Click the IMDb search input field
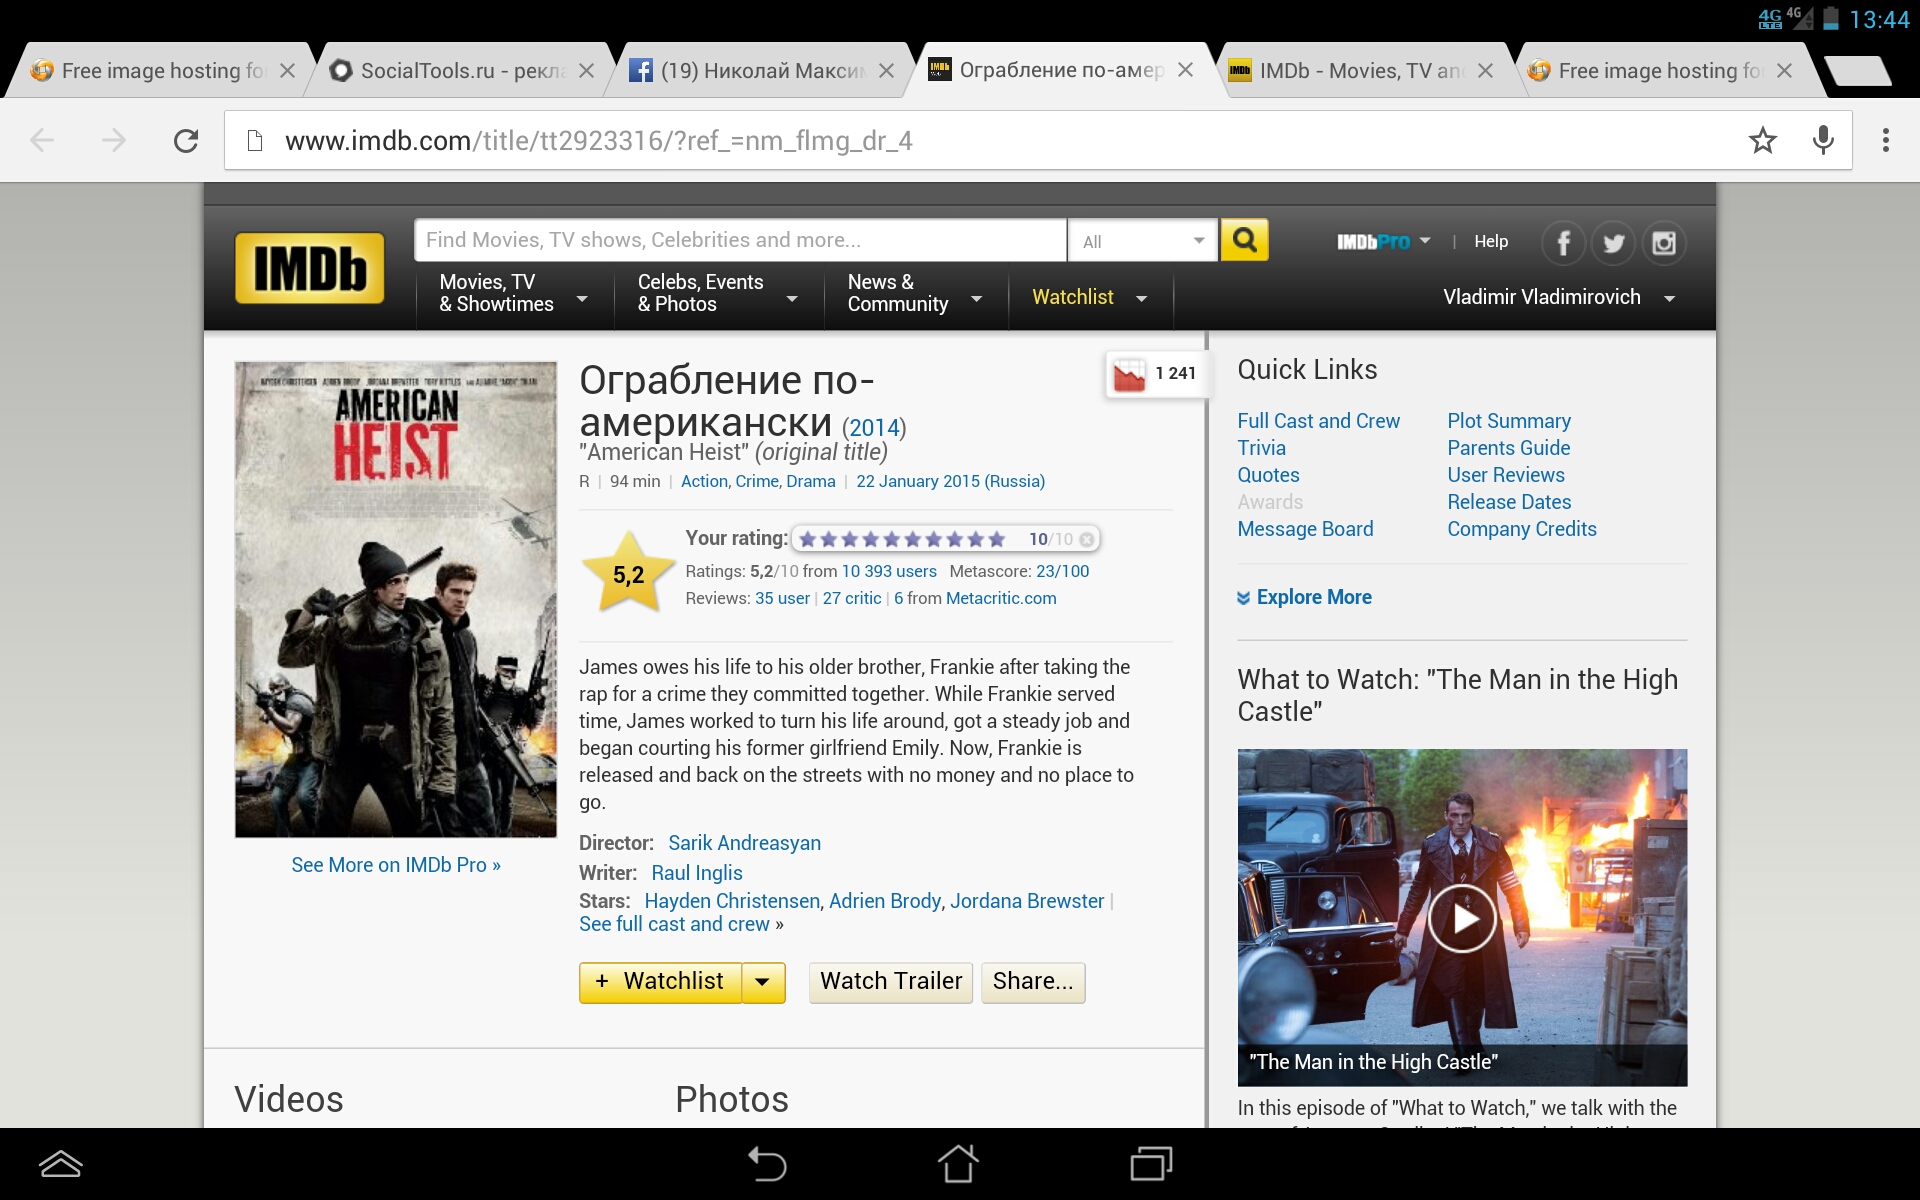Image resolution: width=1920 pixels, height=1200 pixels. pyautogui.click(x=740, y=240)
